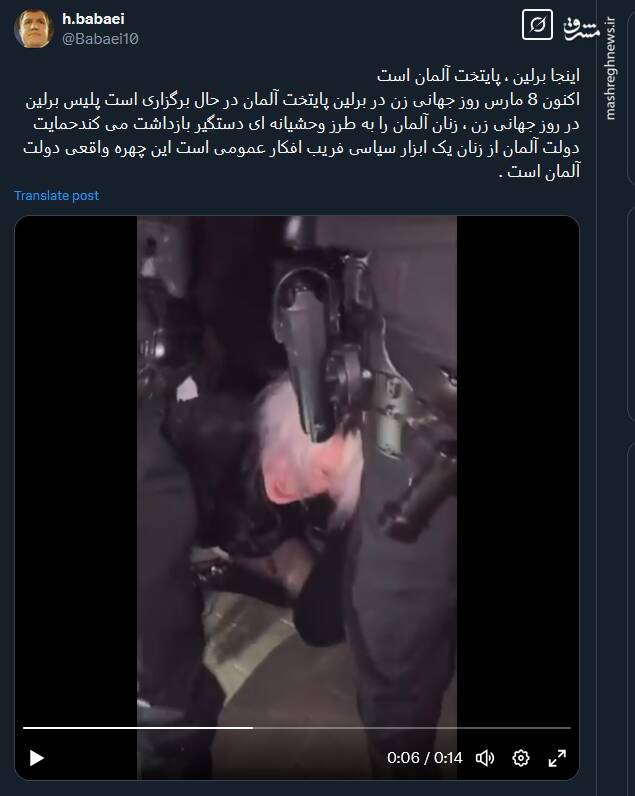Seek using the played part of the progress bar

click(x=138, y=727)
